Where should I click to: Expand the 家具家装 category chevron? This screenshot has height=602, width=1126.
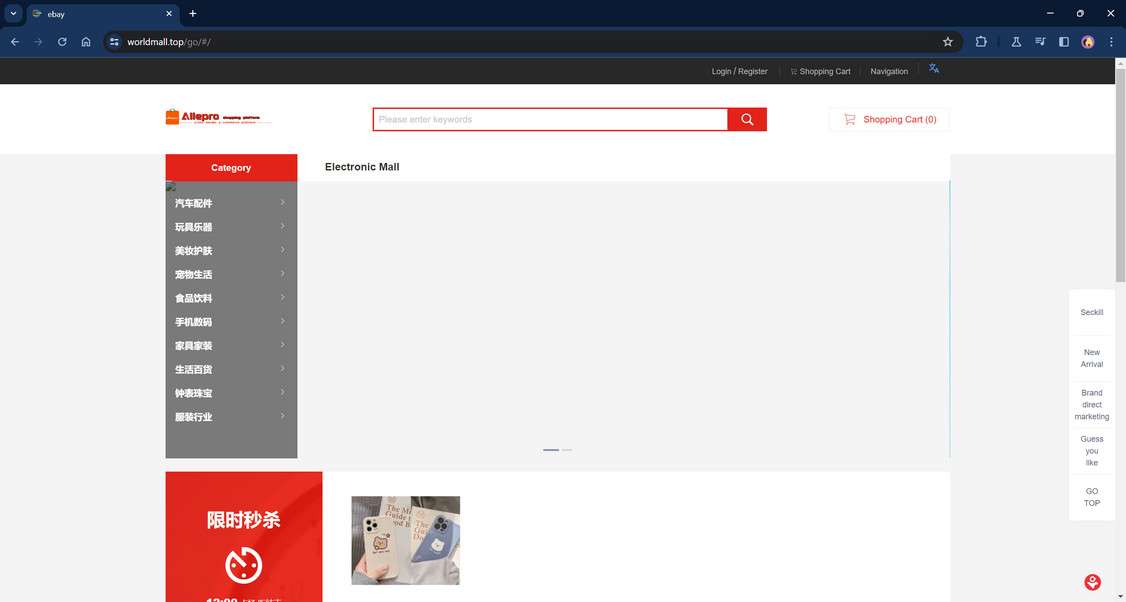[x=283, y=345]
